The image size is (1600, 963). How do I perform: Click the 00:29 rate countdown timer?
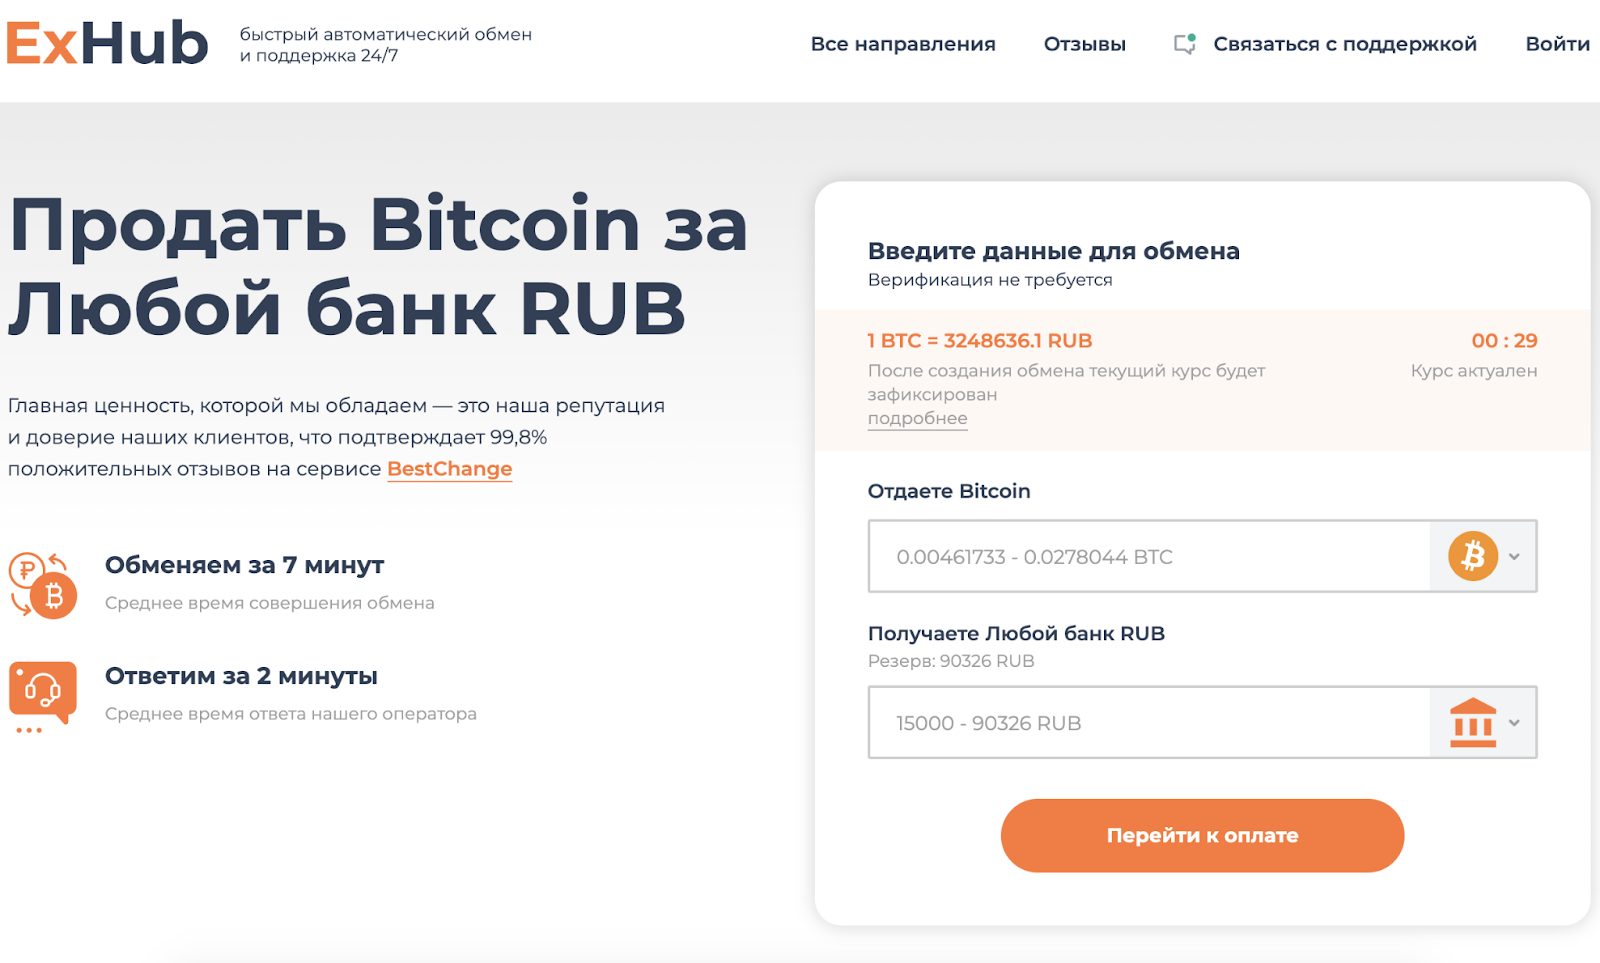click(1504, 341)
